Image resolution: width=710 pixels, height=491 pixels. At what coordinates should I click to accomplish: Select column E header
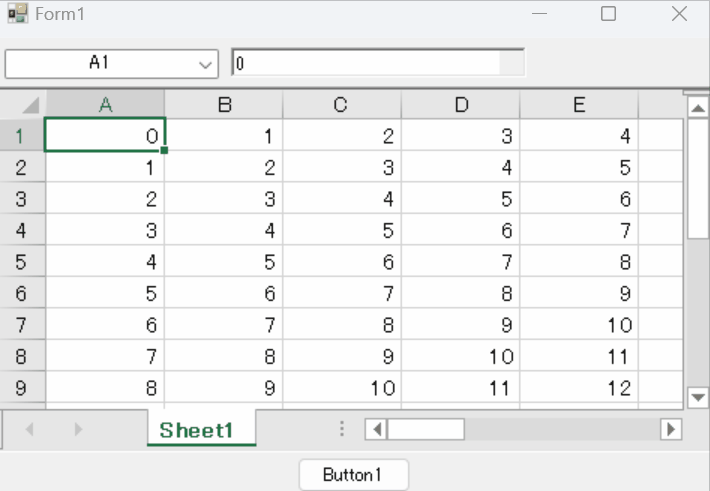pos(580,105)
